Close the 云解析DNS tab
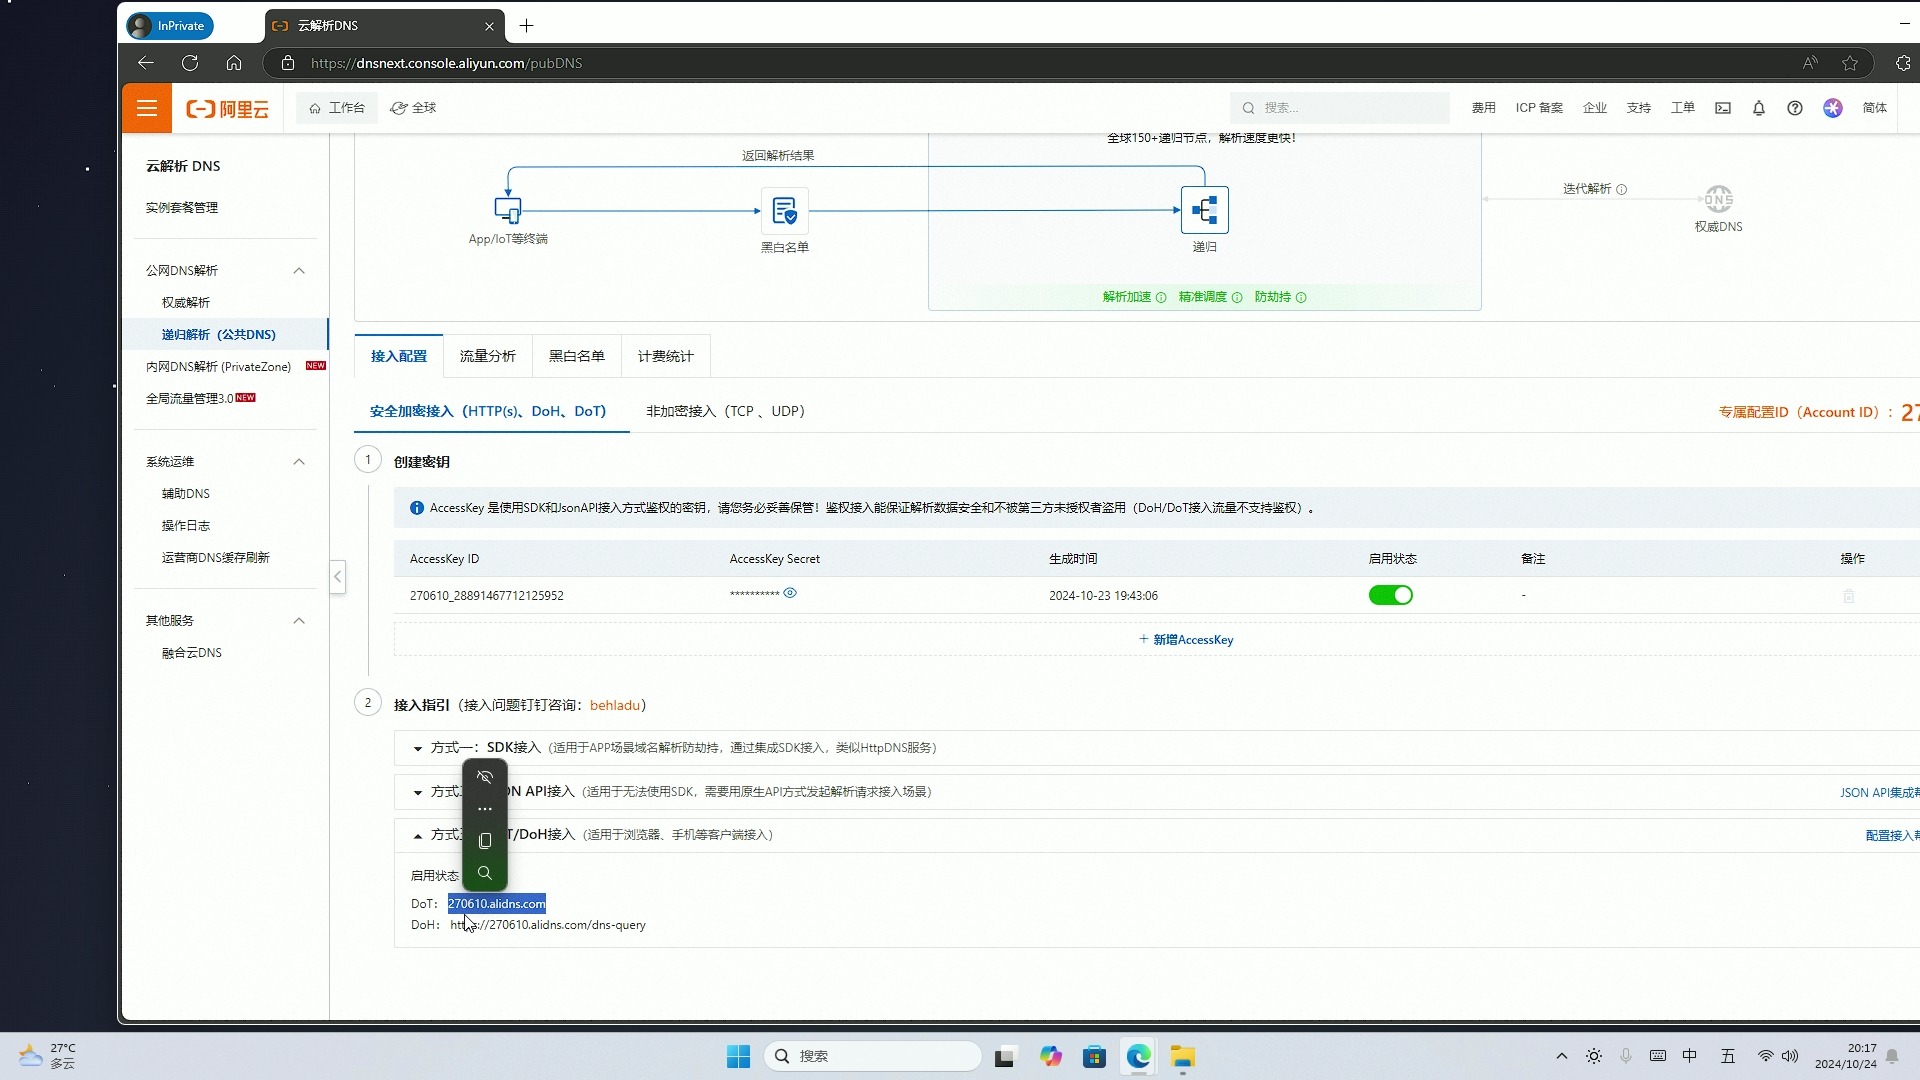1920x1080 pixels. coord(489,26)
